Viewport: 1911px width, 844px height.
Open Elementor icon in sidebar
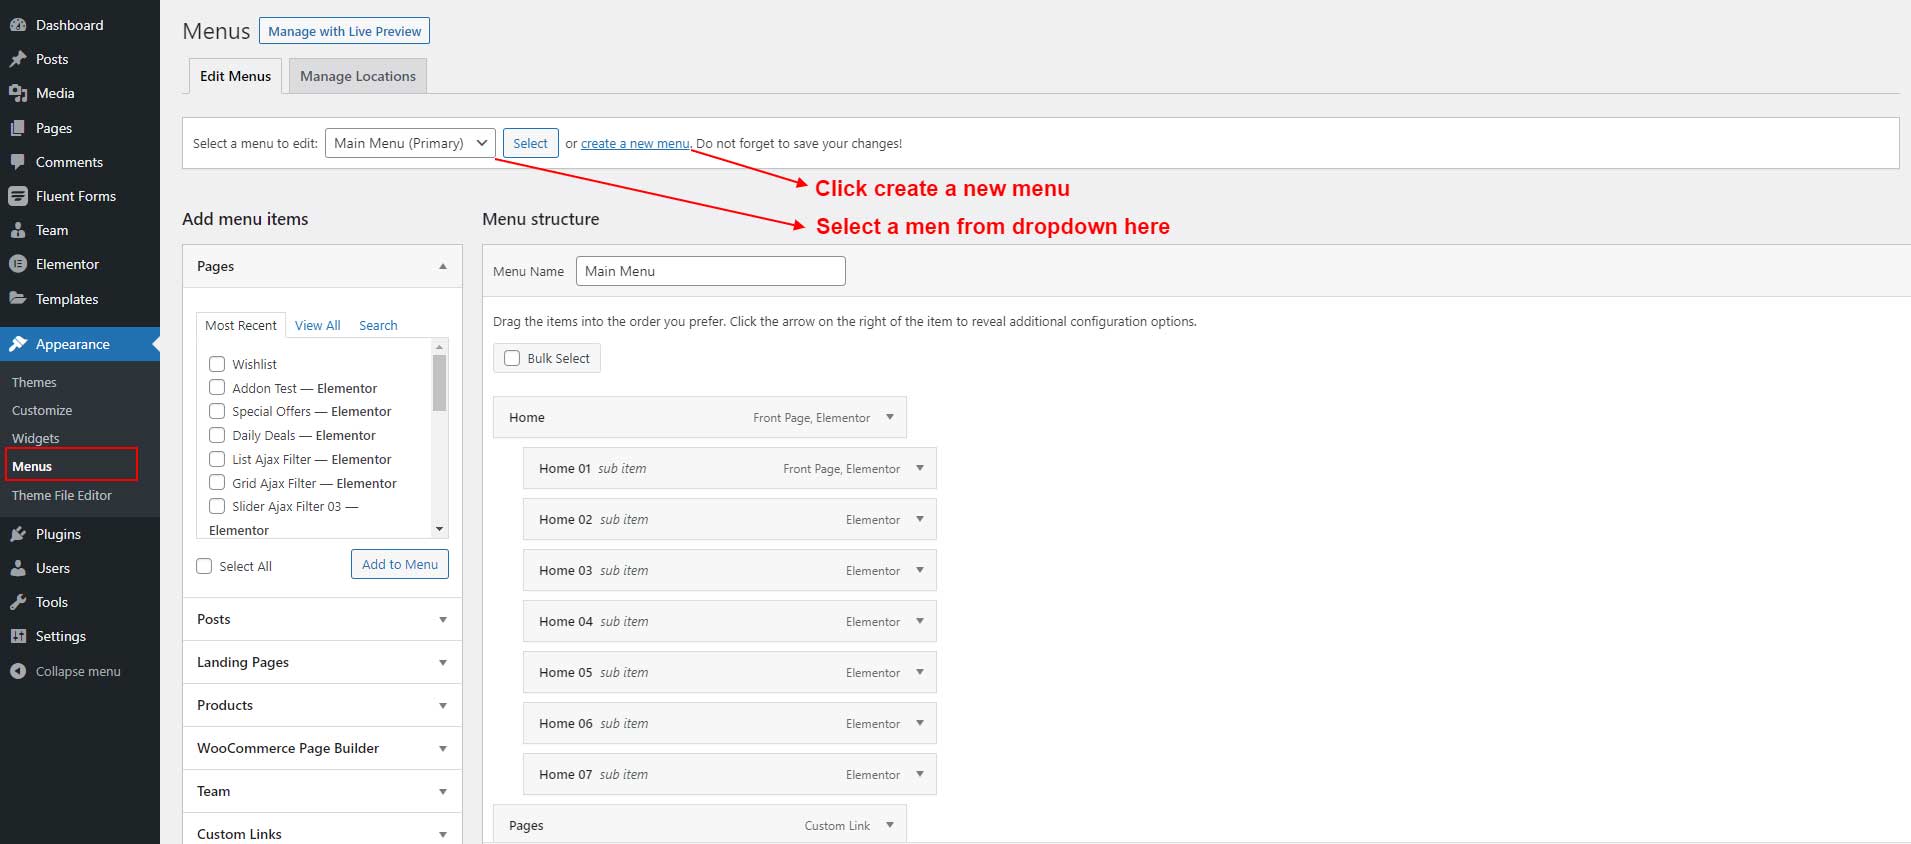tap(18, 264)
